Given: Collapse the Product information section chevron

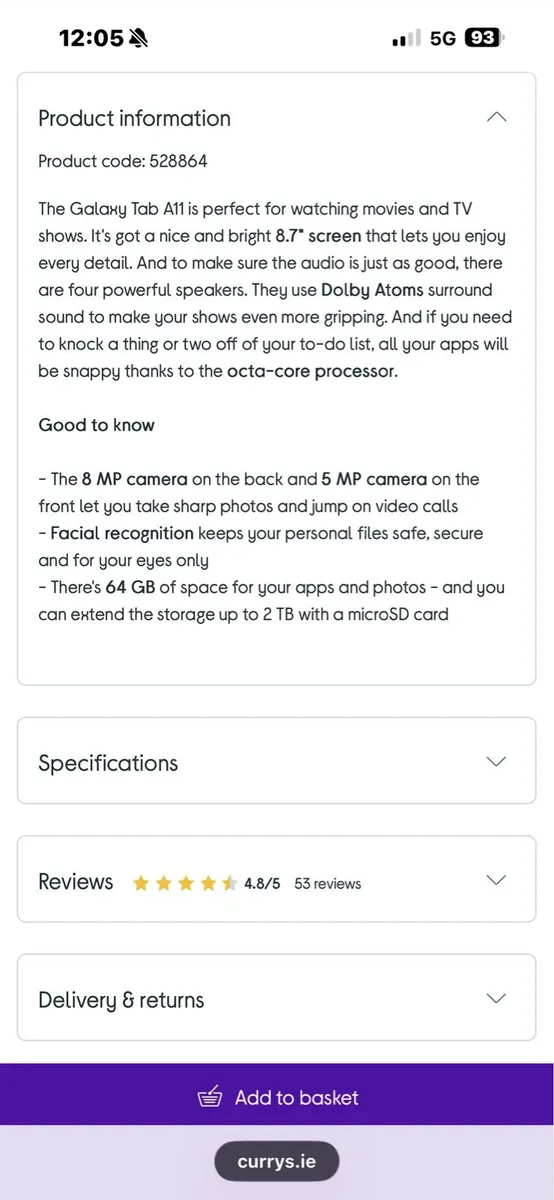Looking at the screenshot, I should pos(496,117).
